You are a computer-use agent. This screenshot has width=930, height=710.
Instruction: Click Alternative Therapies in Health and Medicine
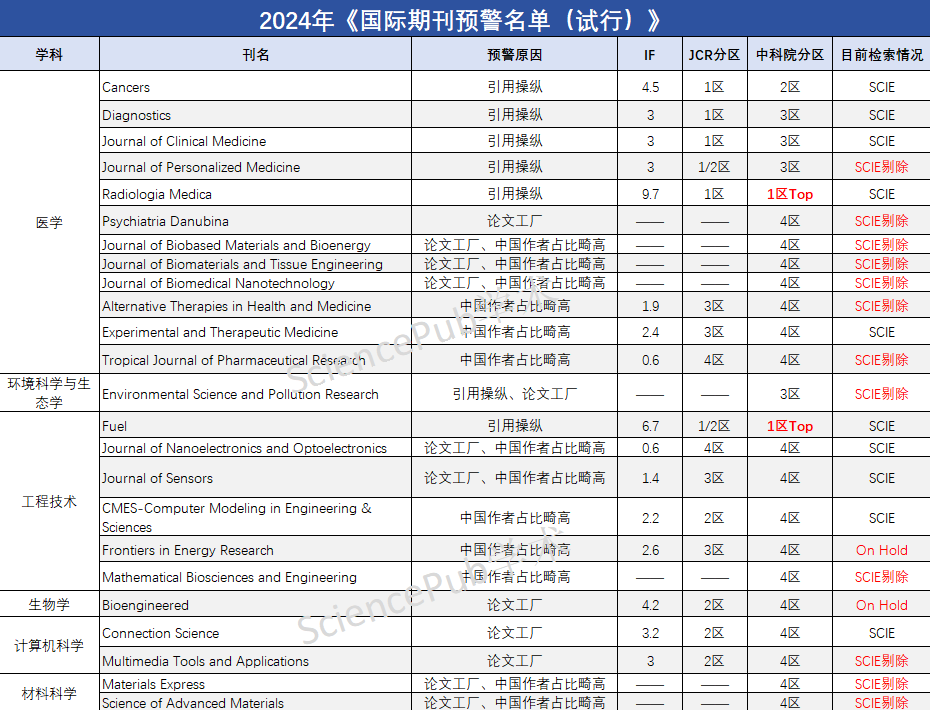[x=237, y=306]
